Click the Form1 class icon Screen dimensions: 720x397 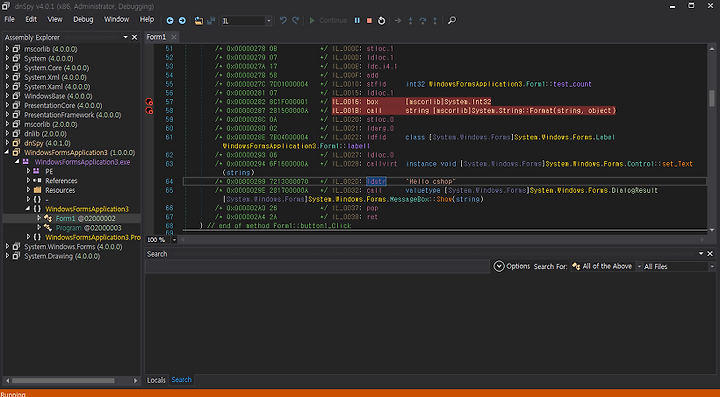coord(48,218)
